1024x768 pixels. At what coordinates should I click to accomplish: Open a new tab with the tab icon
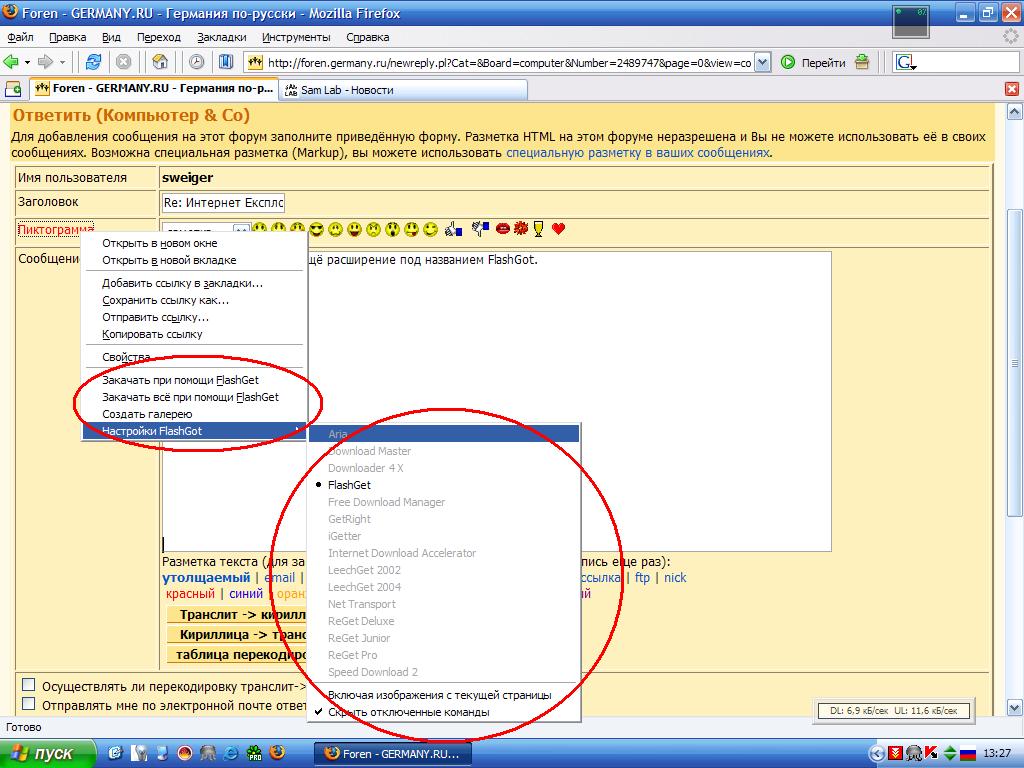pyautogui.click(x=12, y=88)
